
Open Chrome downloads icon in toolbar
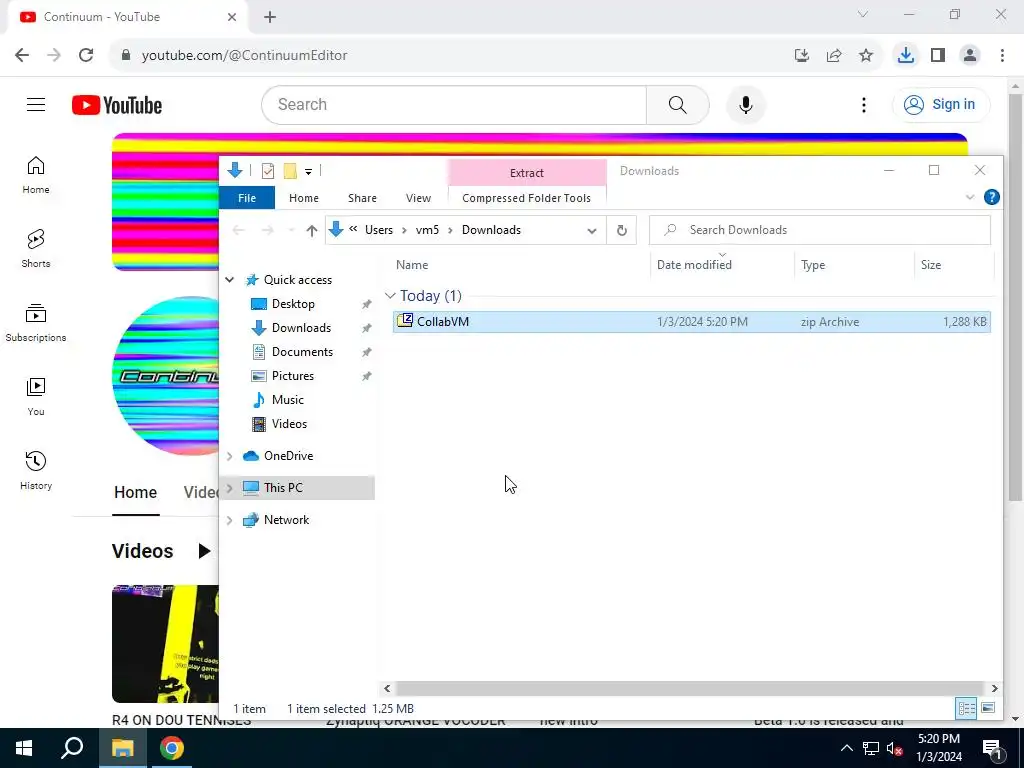click(x=905, y=56)
